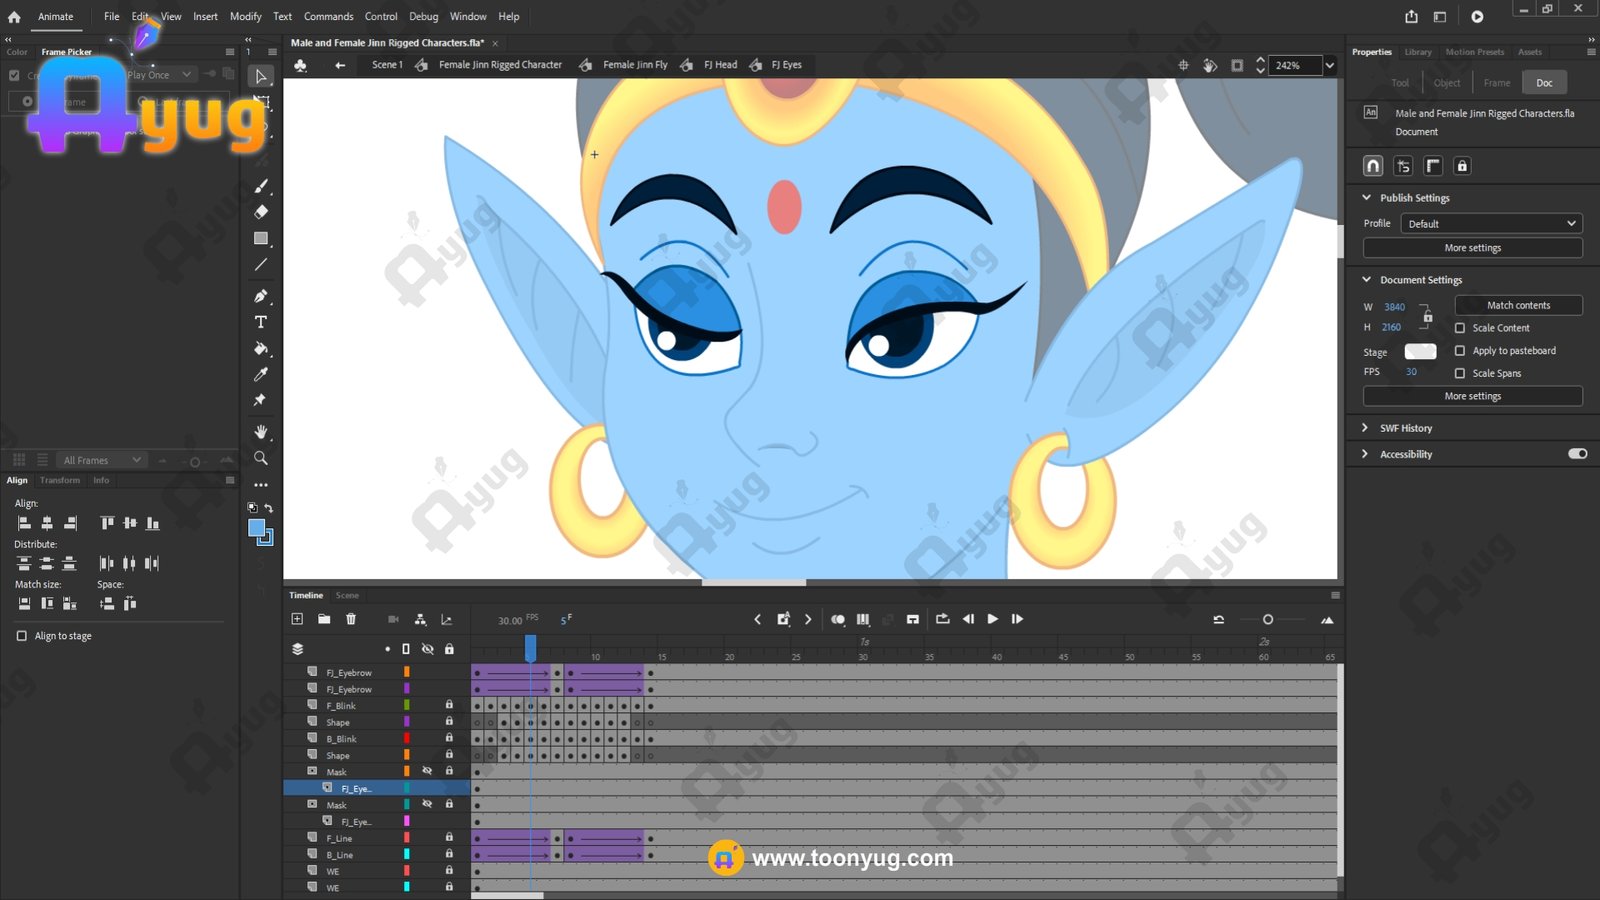1600x900 pixels.
Task: Click Match contents button
Action: [x=1519, y=305]
